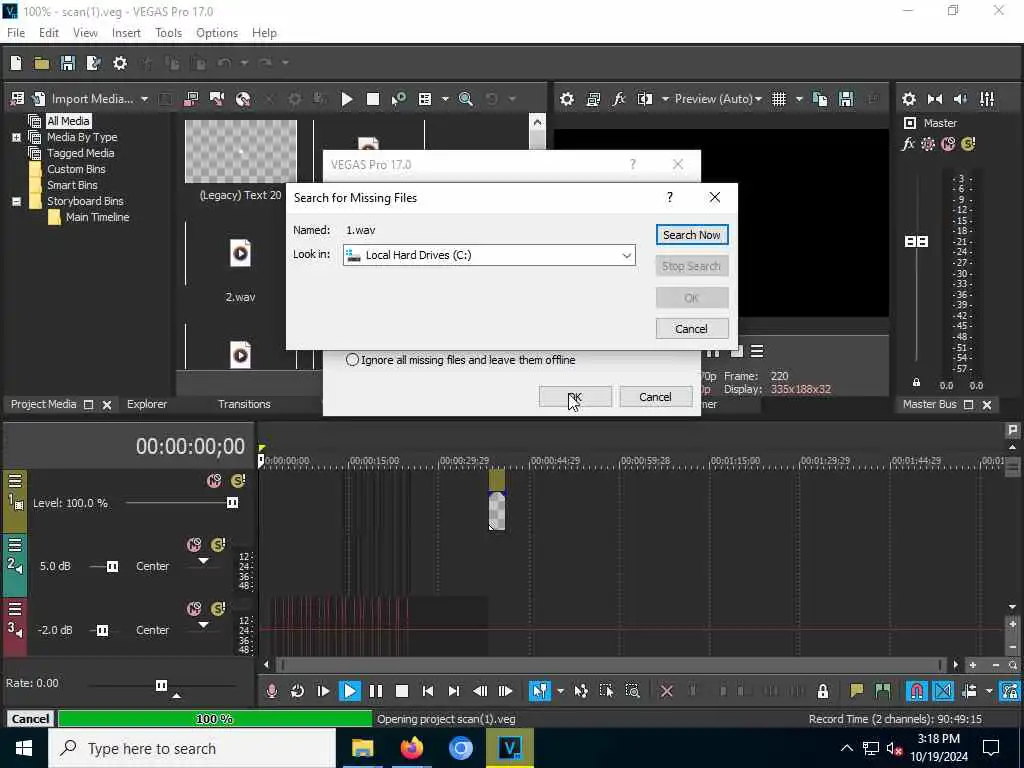Image resolution: width=1024 pixels, height=768 pixels.
Task: Adjust the track 1 Level slider
Action: (x=232, y=503)
